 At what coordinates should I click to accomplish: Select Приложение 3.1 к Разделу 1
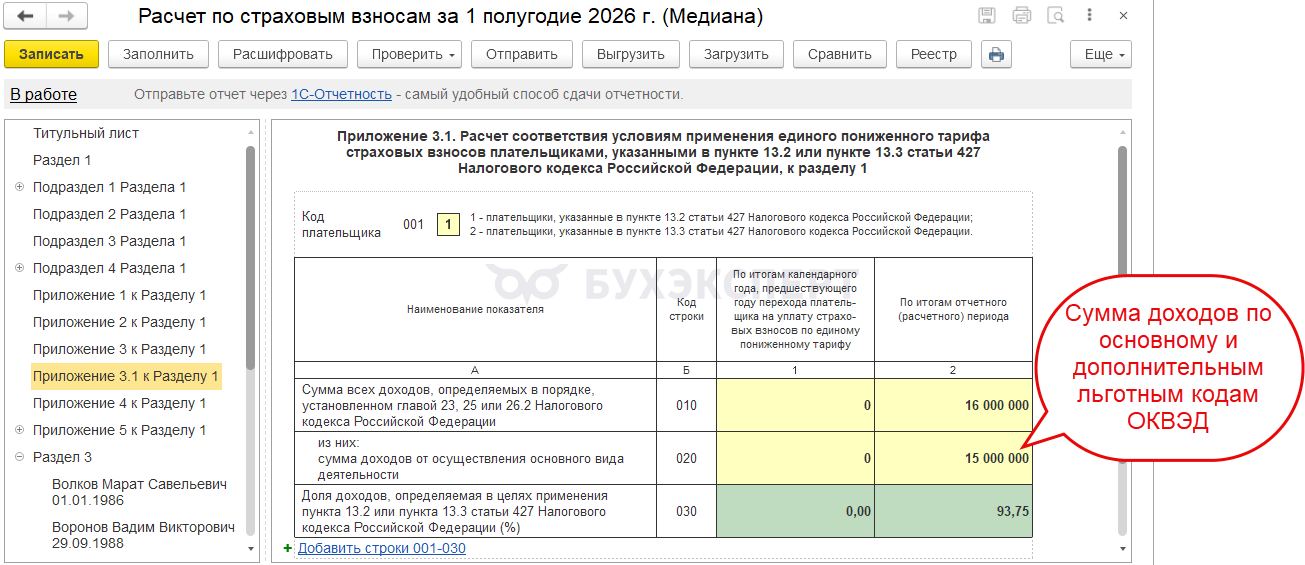tap(125, 376)
